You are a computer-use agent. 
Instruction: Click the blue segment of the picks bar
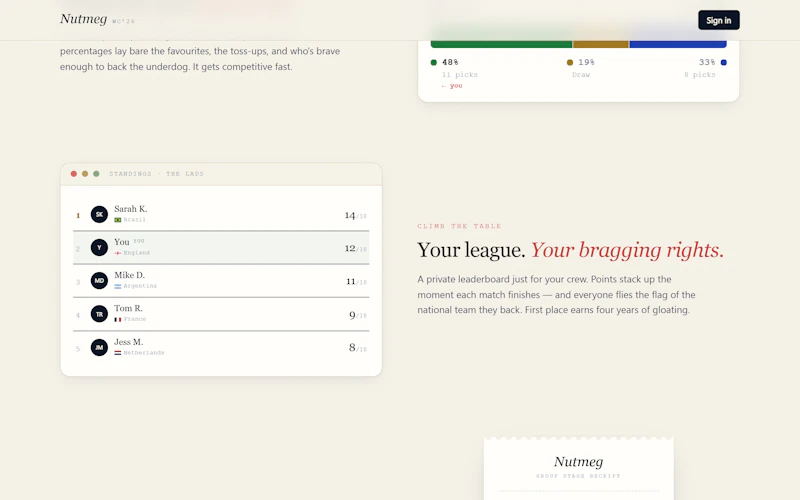click(x=678, y=44)
